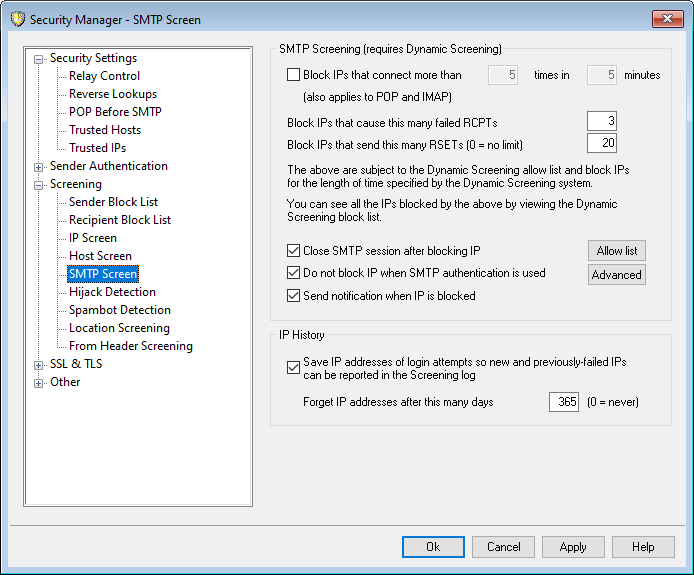Viewport: 694px width, 575px height.
Task: Expand the Sender Authentication tree node
Action: pyautogui.click(x=39, y=167)
